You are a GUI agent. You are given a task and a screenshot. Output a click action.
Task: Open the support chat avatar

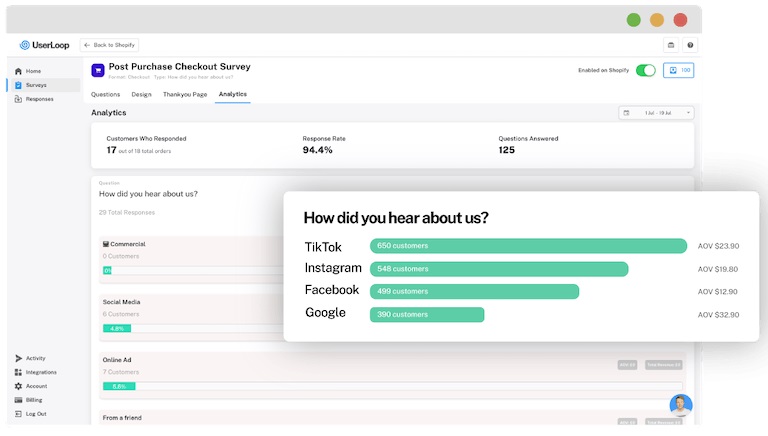tap(680, 405)
